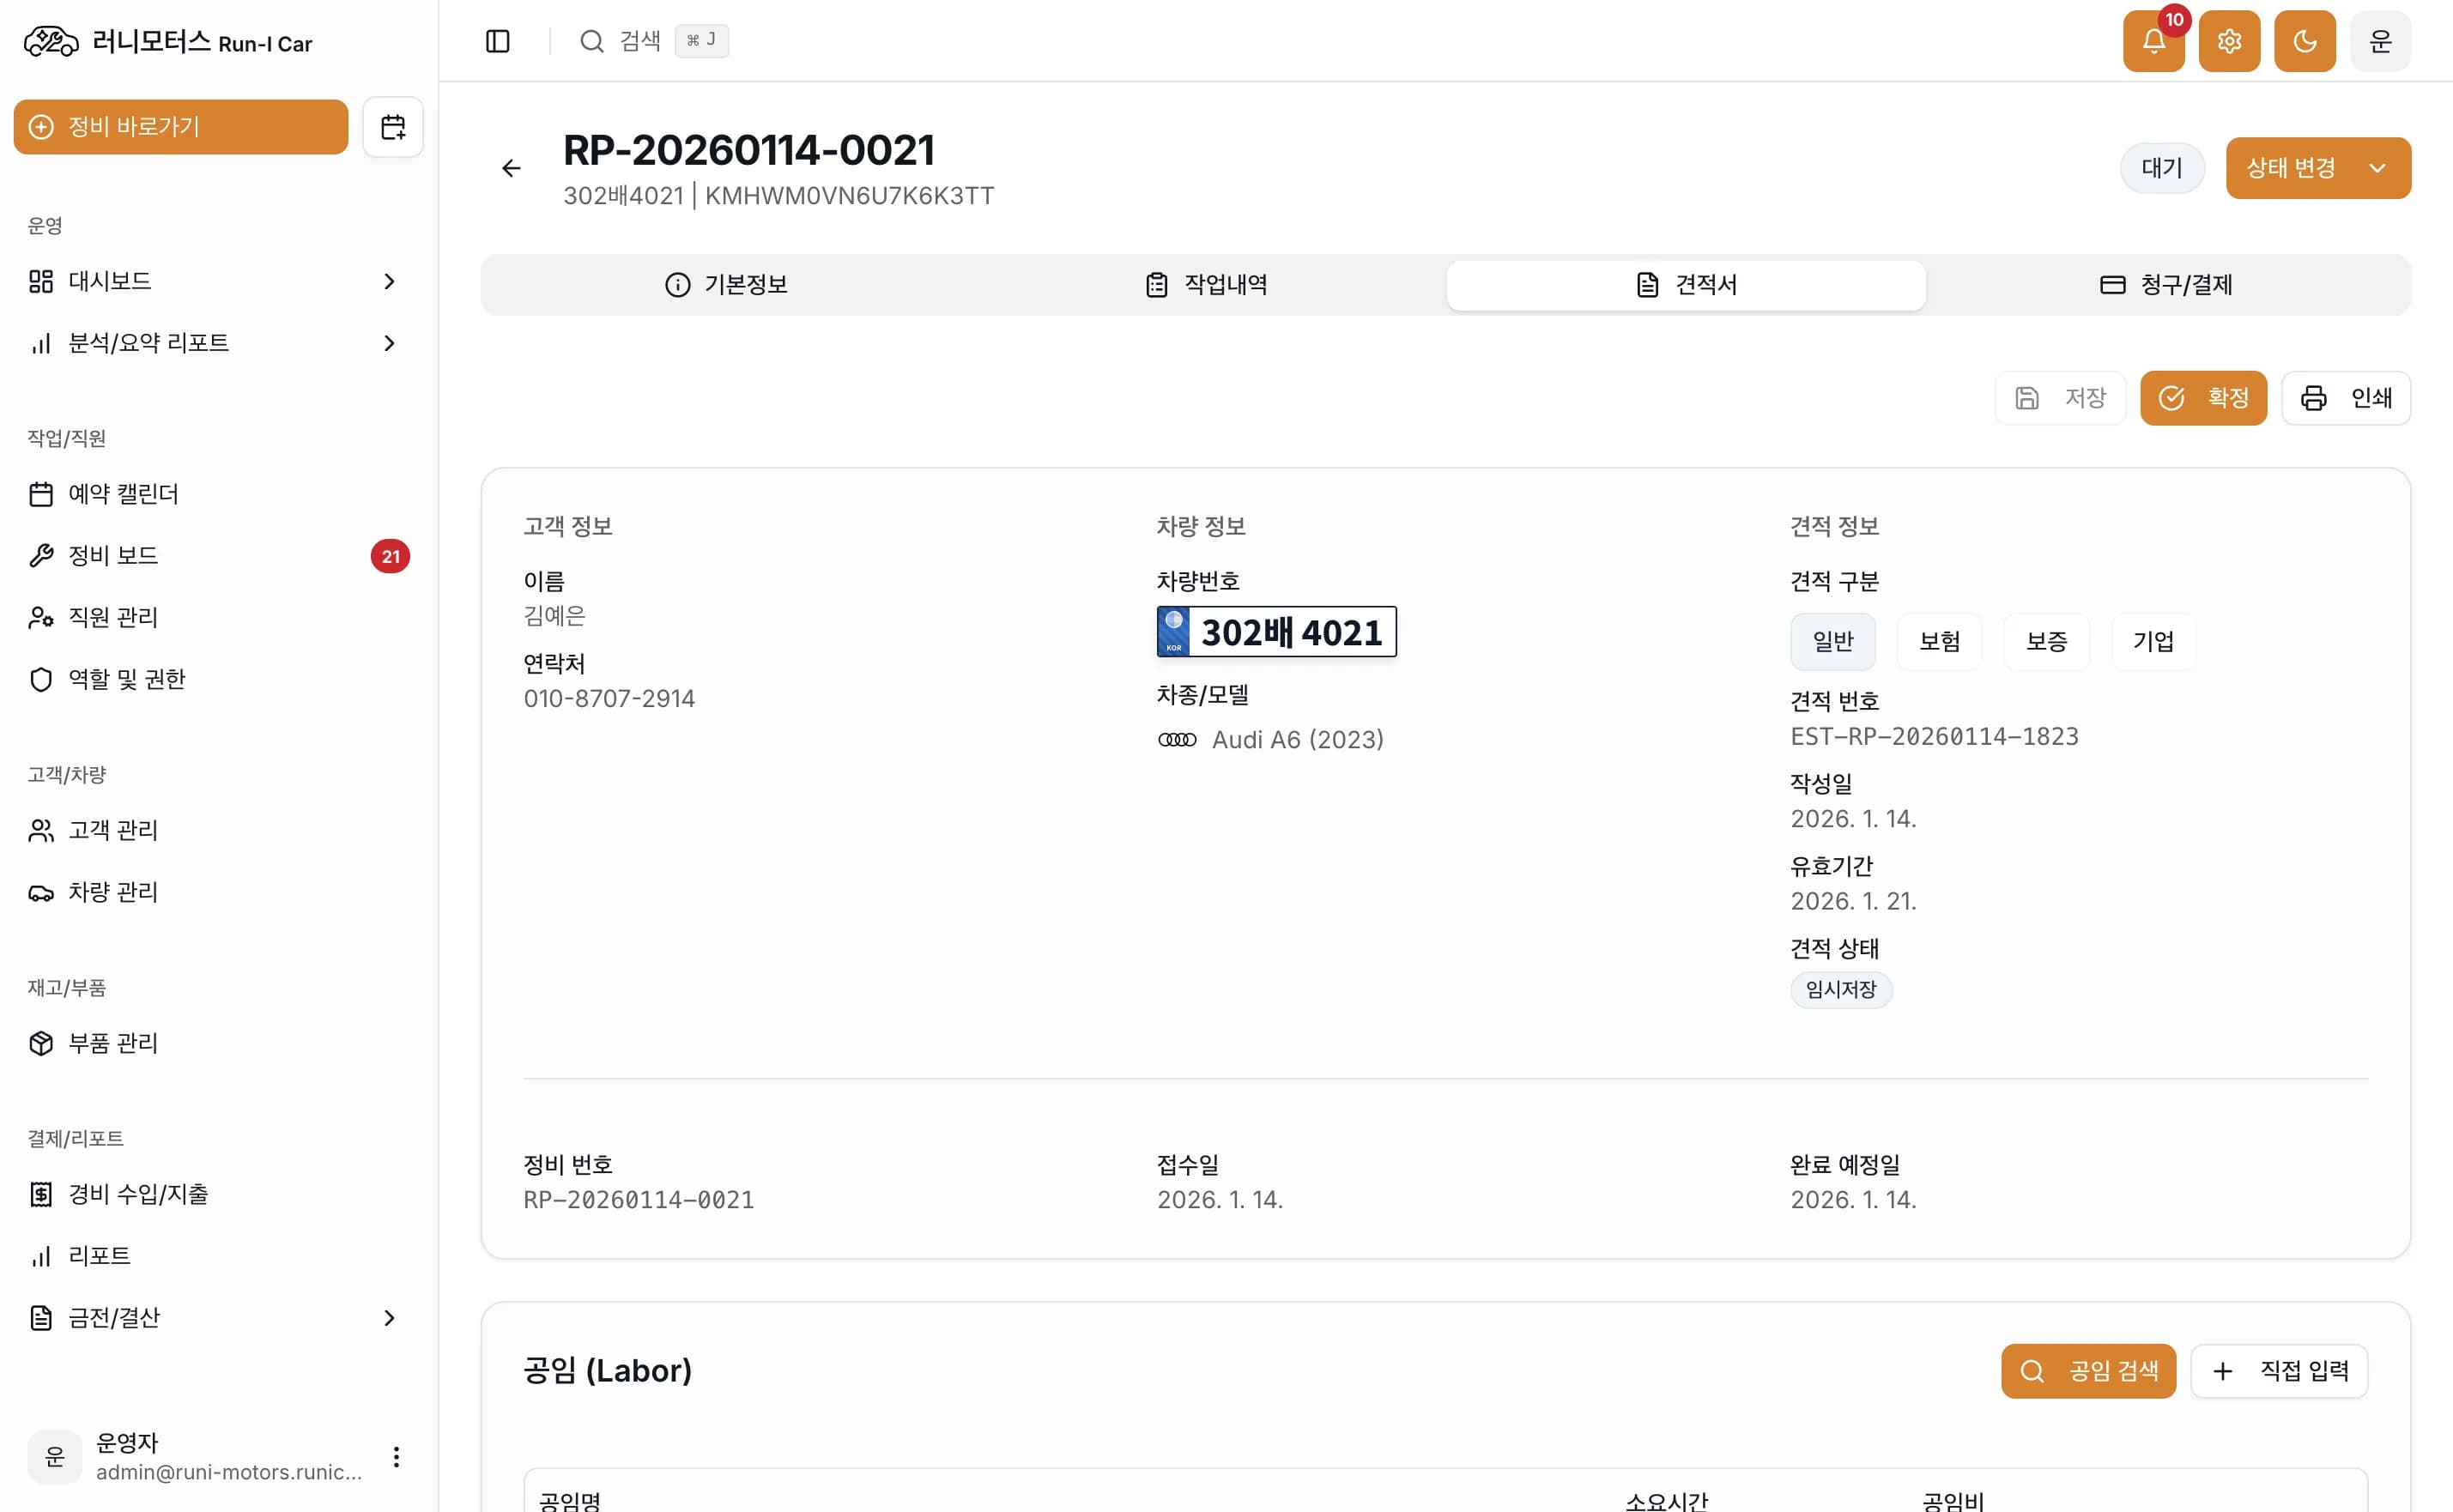Click the 공임 검색 button
This screenshot has width=2453, height=1512.
click(2087, 1371)
